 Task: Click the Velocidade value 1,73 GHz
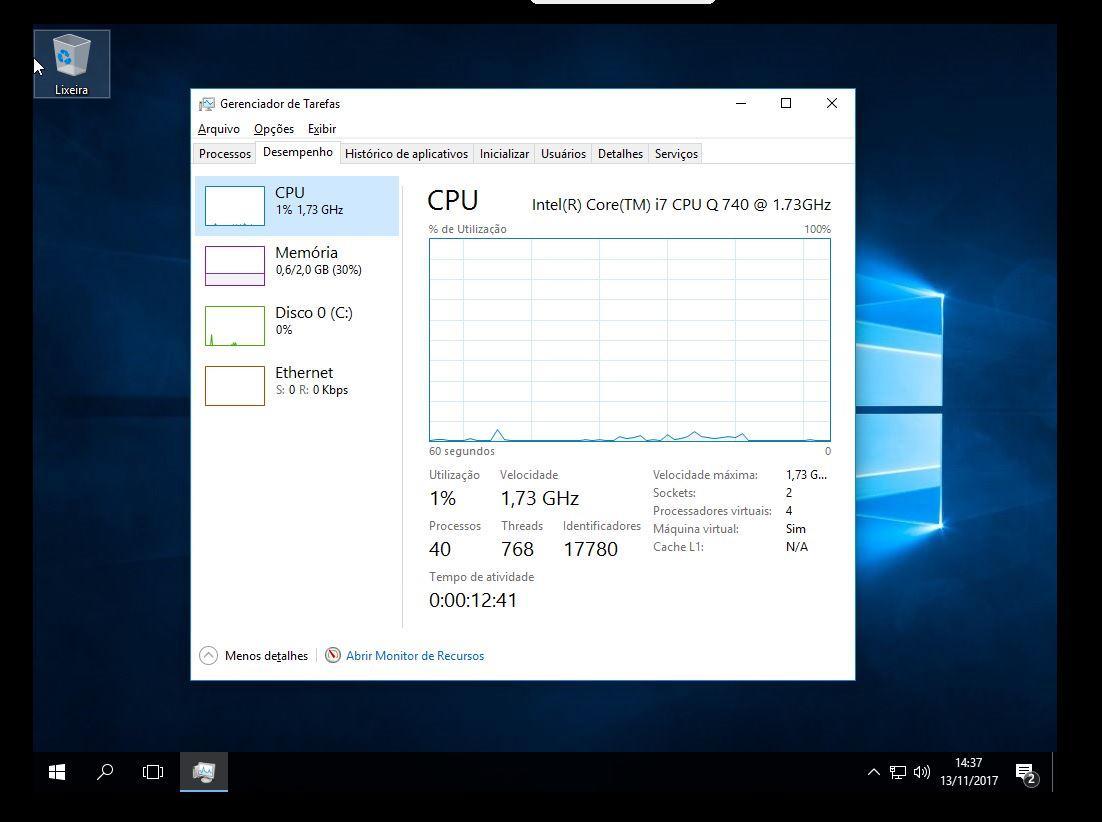pyautogui.click(x=540, y=498)
